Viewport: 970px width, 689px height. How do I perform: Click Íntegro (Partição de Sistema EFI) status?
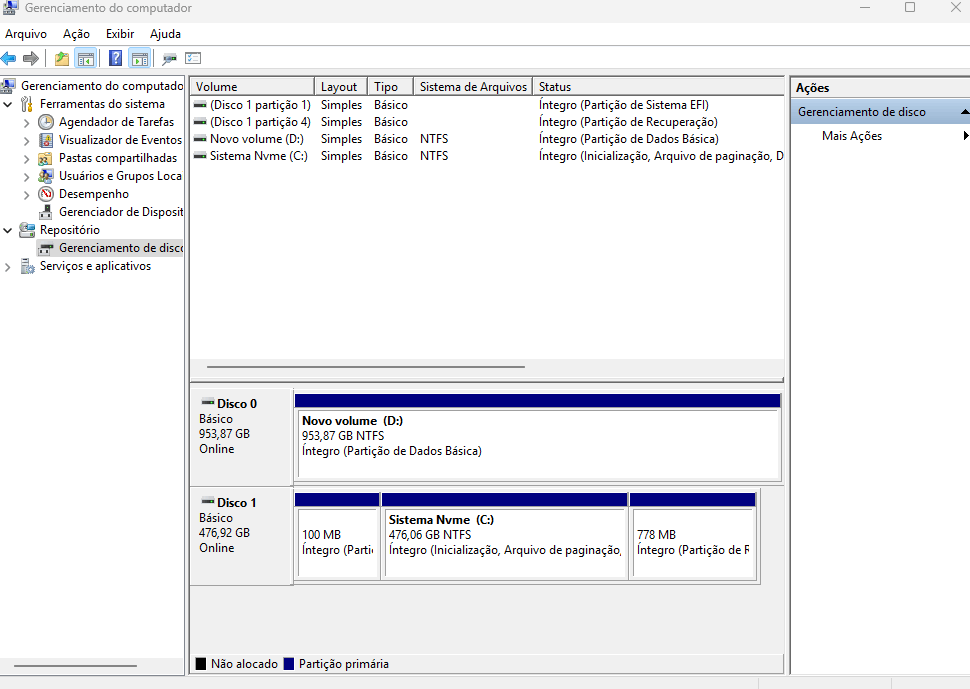click(x=624, y=105)
